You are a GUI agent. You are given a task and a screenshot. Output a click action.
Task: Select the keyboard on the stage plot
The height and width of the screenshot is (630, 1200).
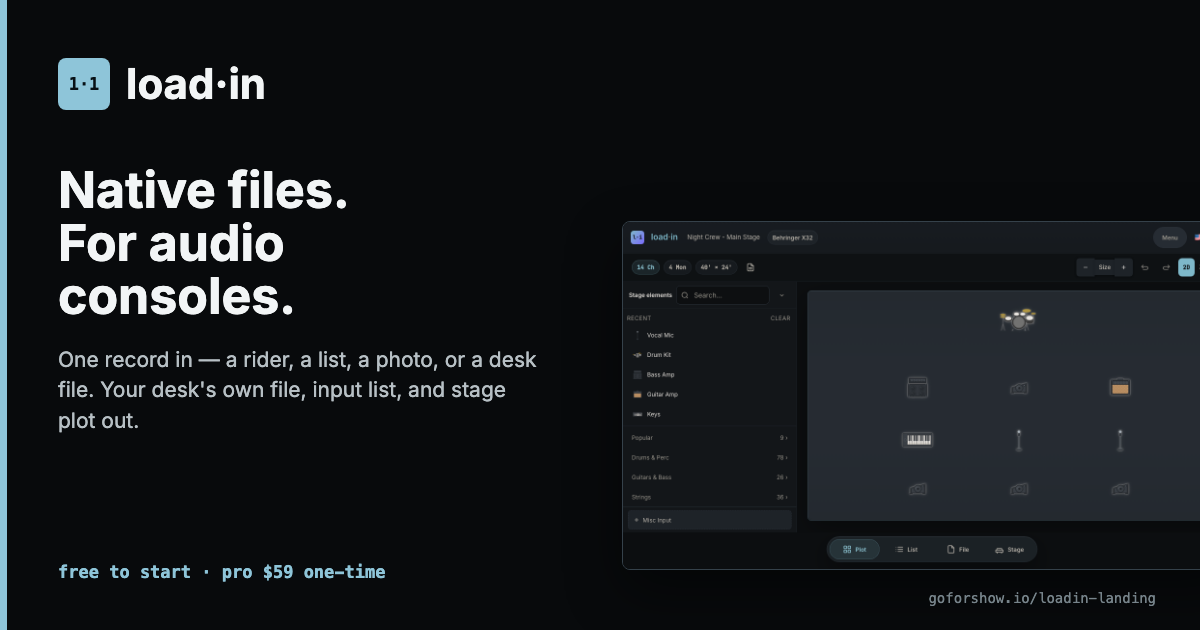click(917, 439)
